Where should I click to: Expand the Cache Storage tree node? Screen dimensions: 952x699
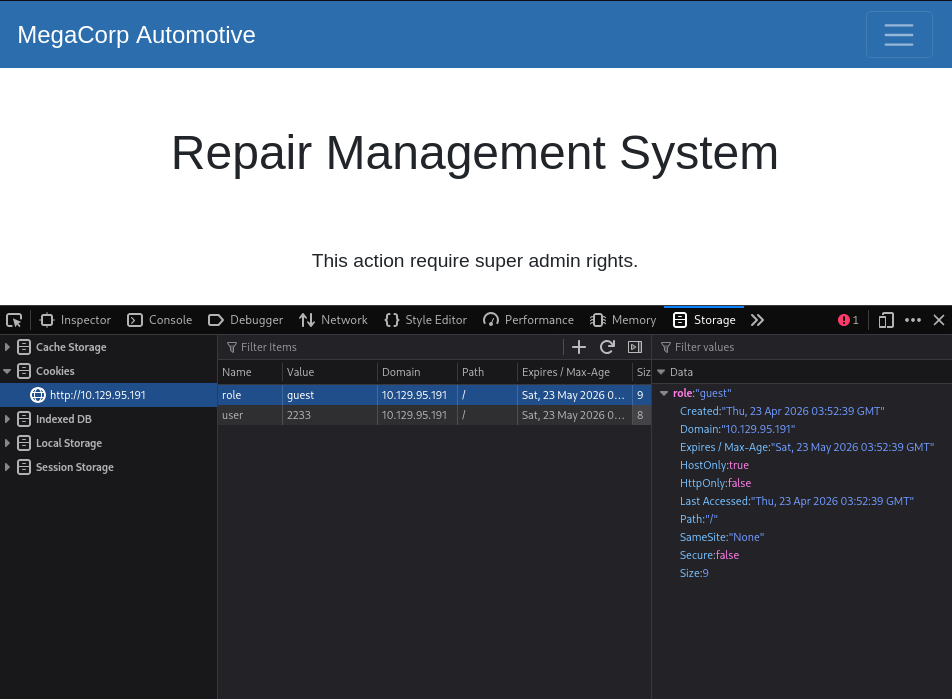tap(7, 347)
